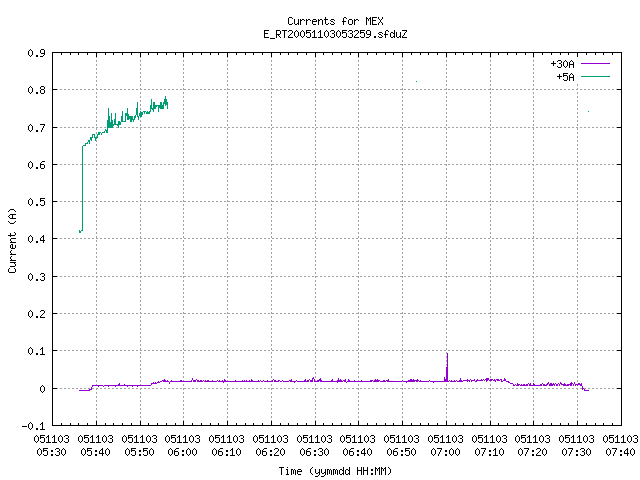Click the x-axis tick label '051103 06:40'

358,445
